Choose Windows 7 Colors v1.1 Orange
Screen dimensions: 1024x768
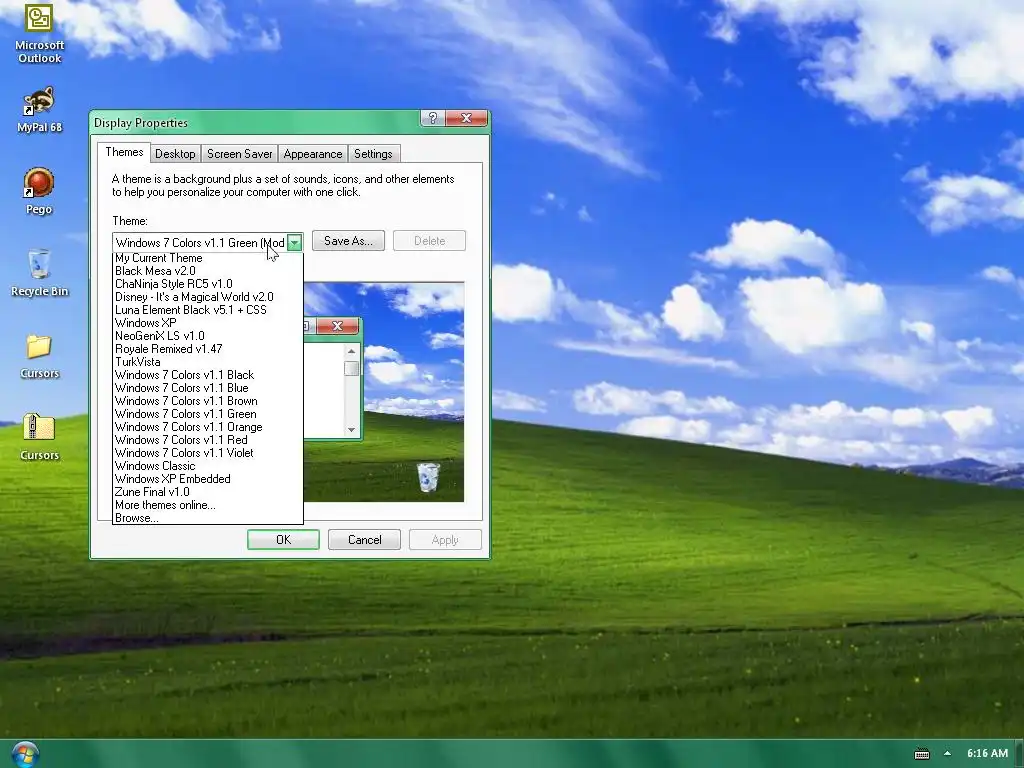point(208,427)
